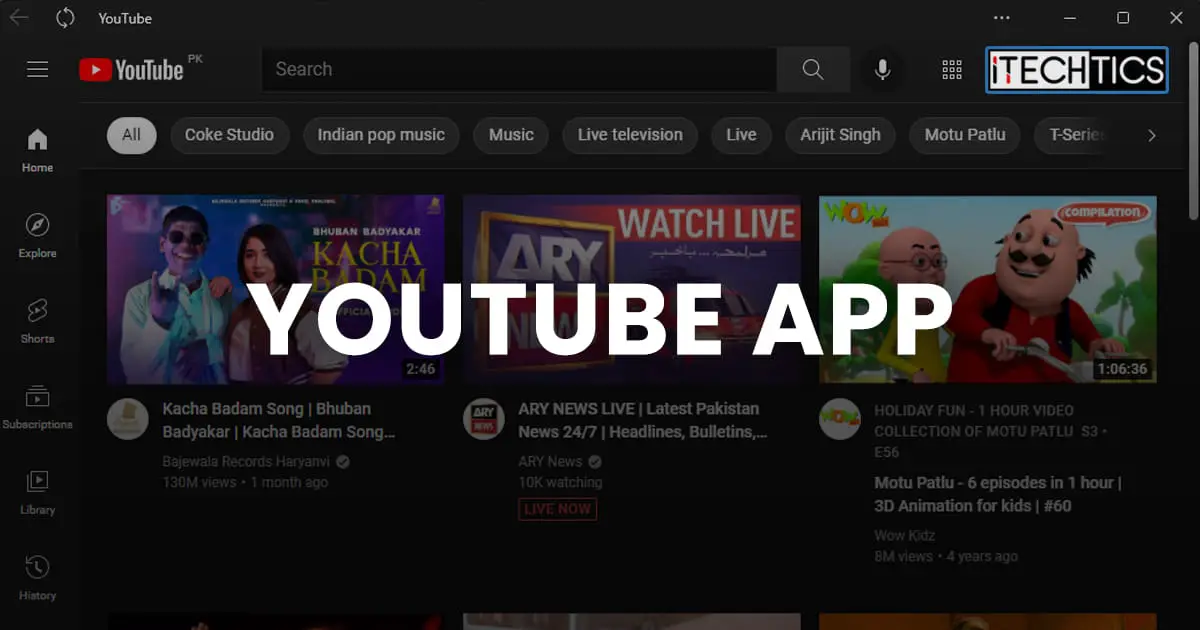Maximize the YouTube app window
Screen dimensions: 1200x630
[1123, 18]
